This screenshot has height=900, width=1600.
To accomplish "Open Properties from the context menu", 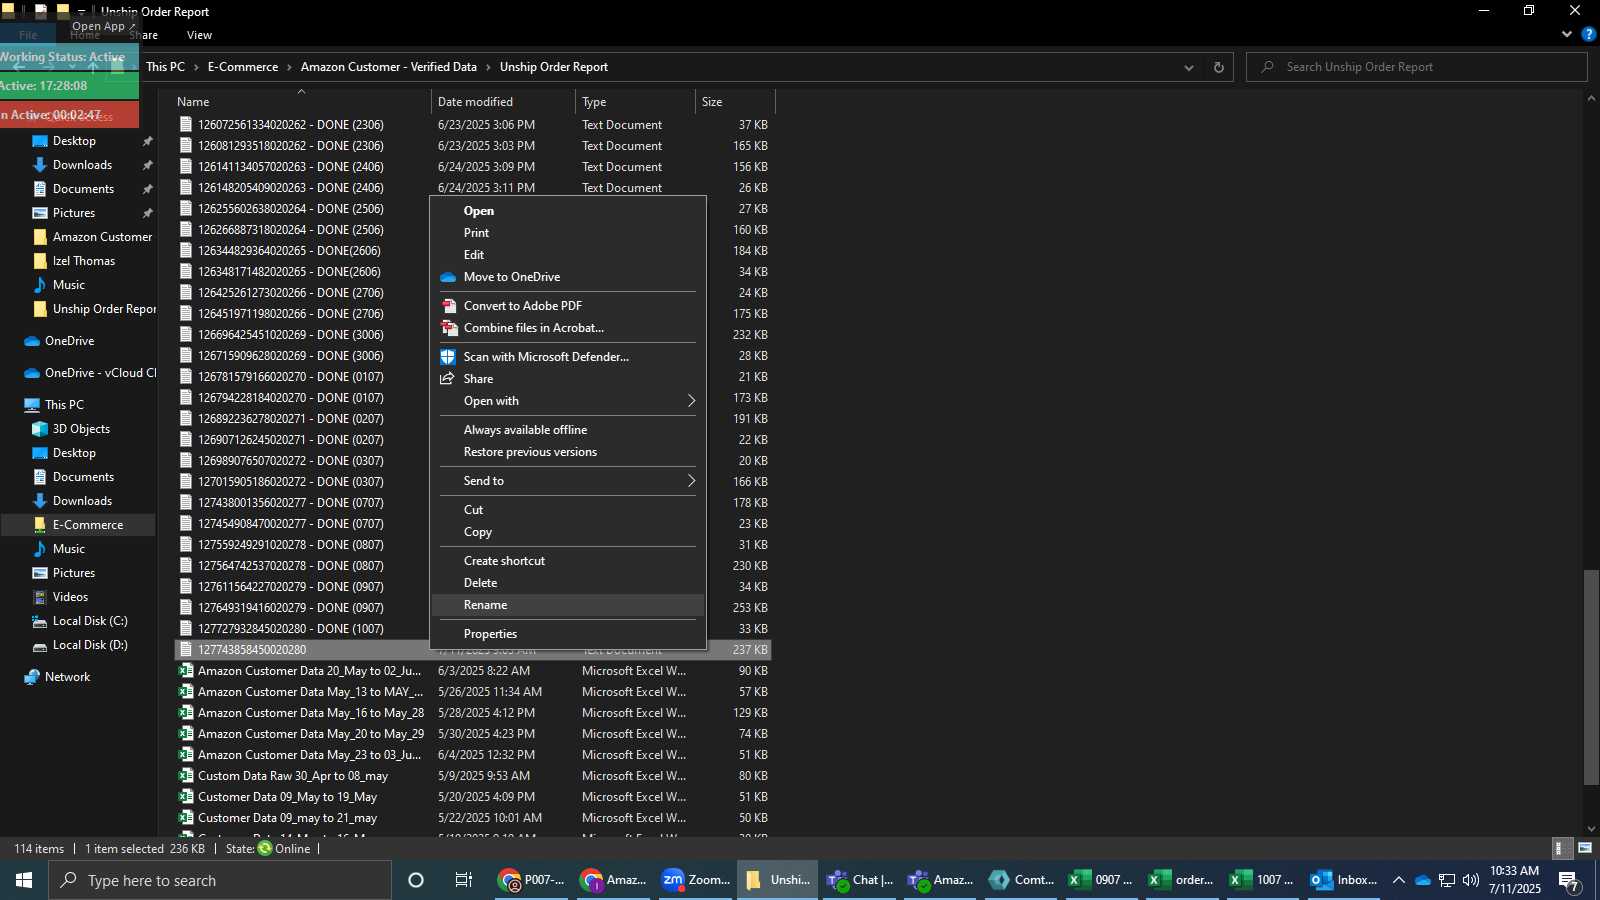I will point(568,634).
